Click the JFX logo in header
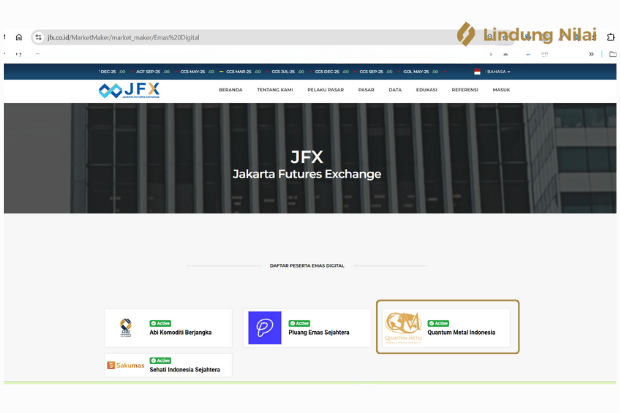 [129, 91]
